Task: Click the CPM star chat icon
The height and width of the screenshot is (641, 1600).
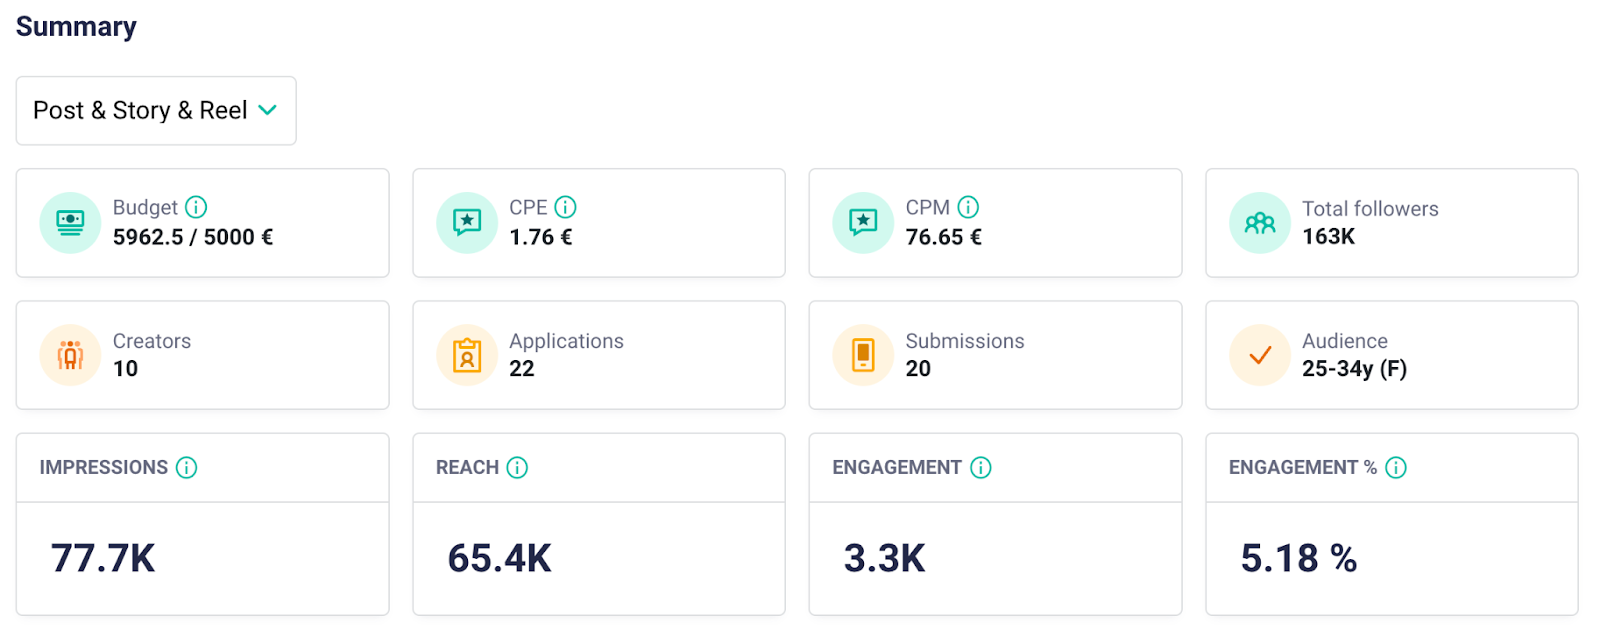Action: pyautogui.click(x=863, y=222)
